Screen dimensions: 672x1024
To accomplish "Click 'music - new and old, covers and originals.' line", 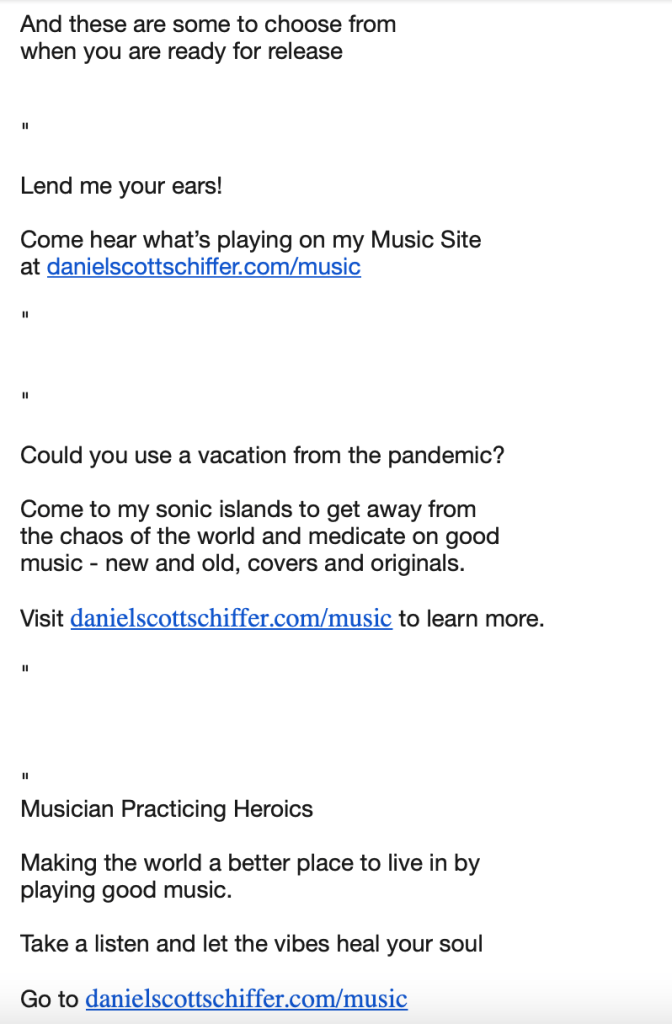I will [x=243, y=563].
